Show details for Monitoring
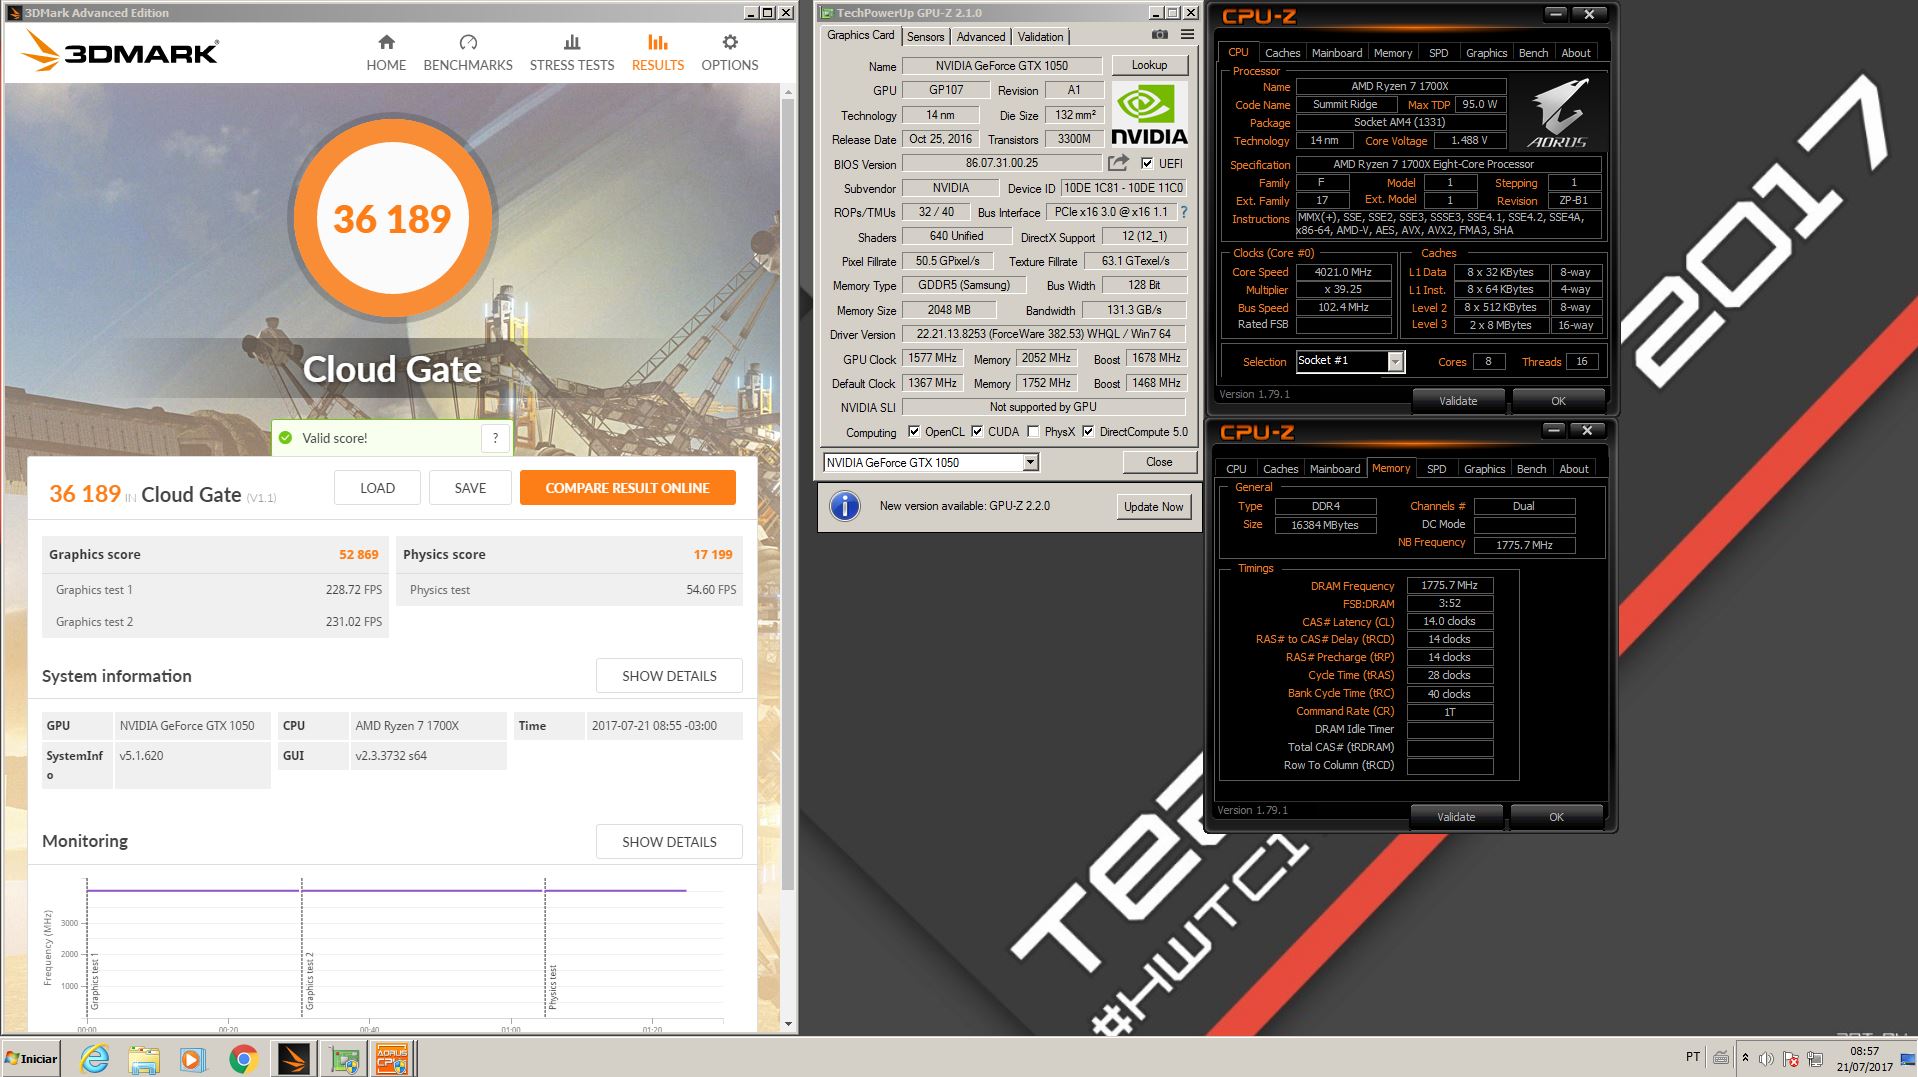Image resolution: width=1918 pixels, height=1077 pixels. (x=669, y=842)
